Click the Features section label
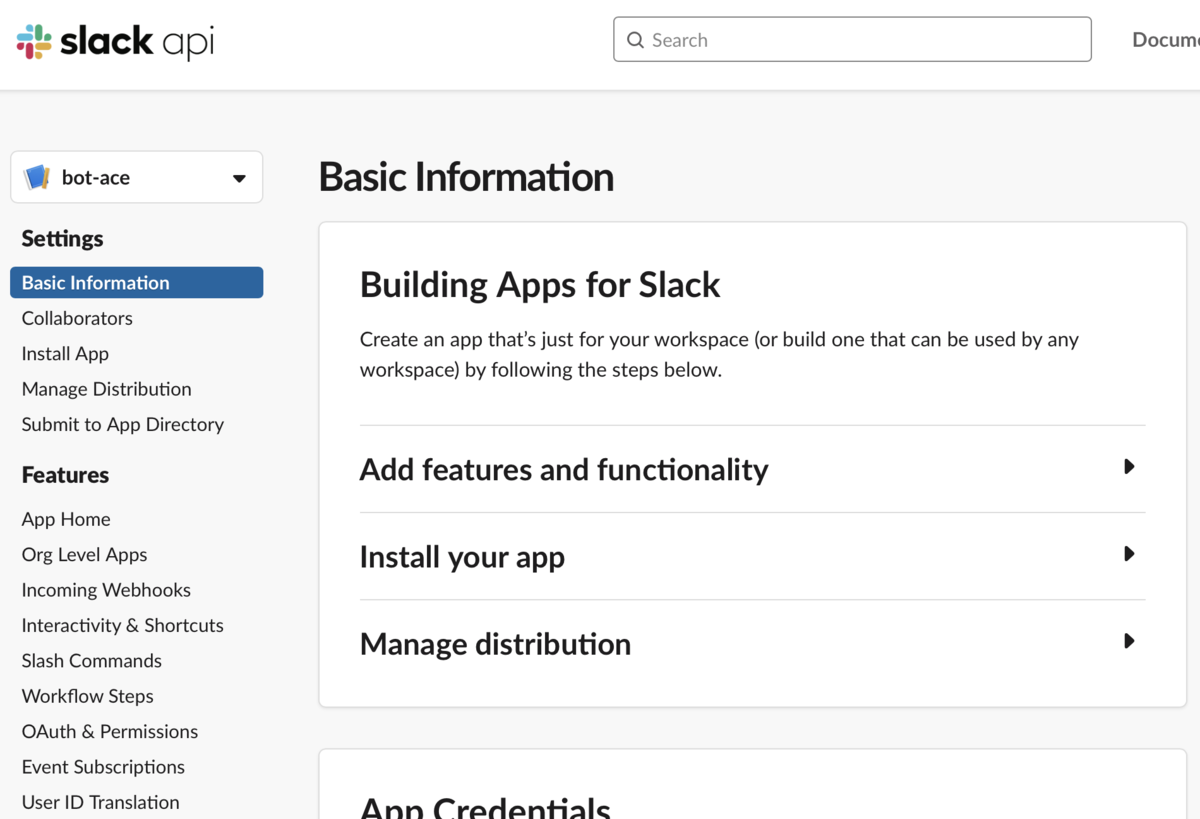This screenshot has height=819, width=1200. point(65,475)
